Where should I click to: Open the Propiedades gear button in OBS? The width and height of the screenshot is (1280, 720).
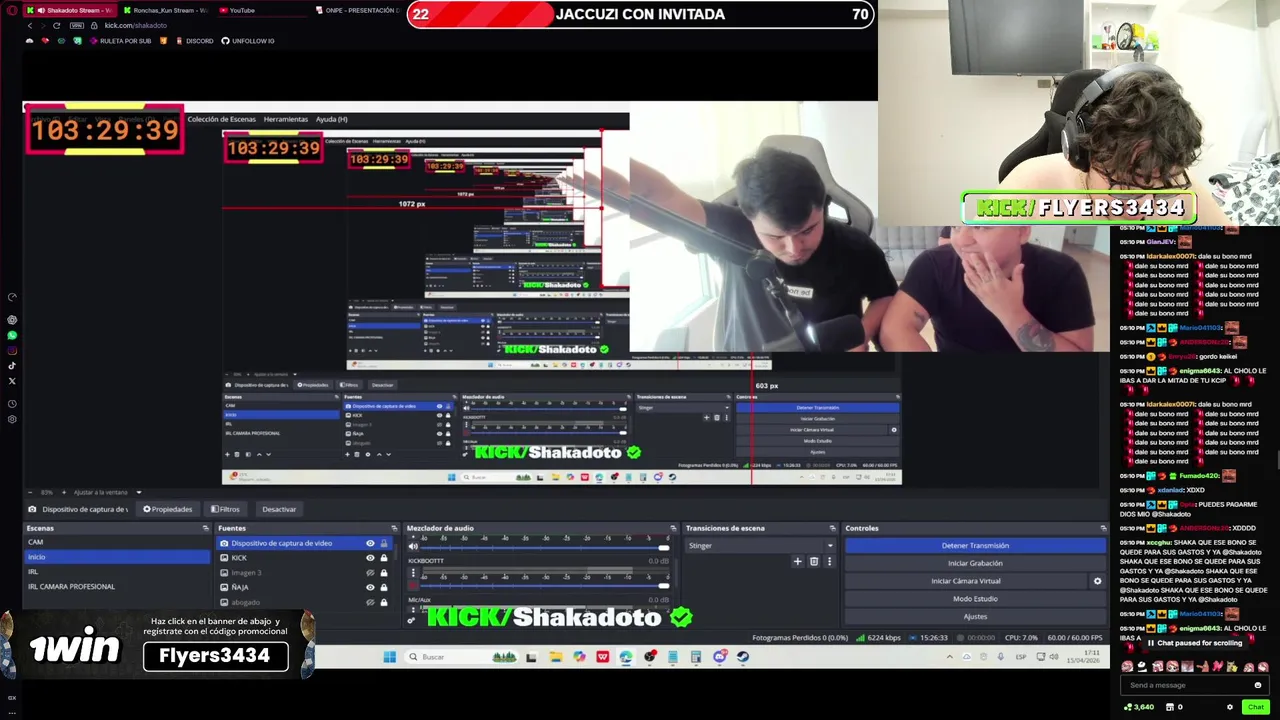(x=168, y=509)
